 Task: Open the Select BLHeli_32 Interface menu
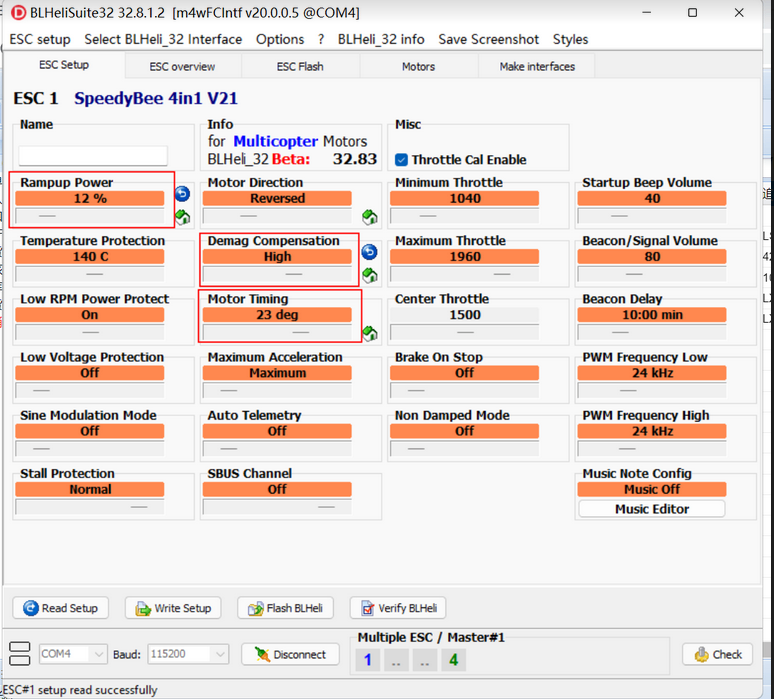click(x=163, y=39)
